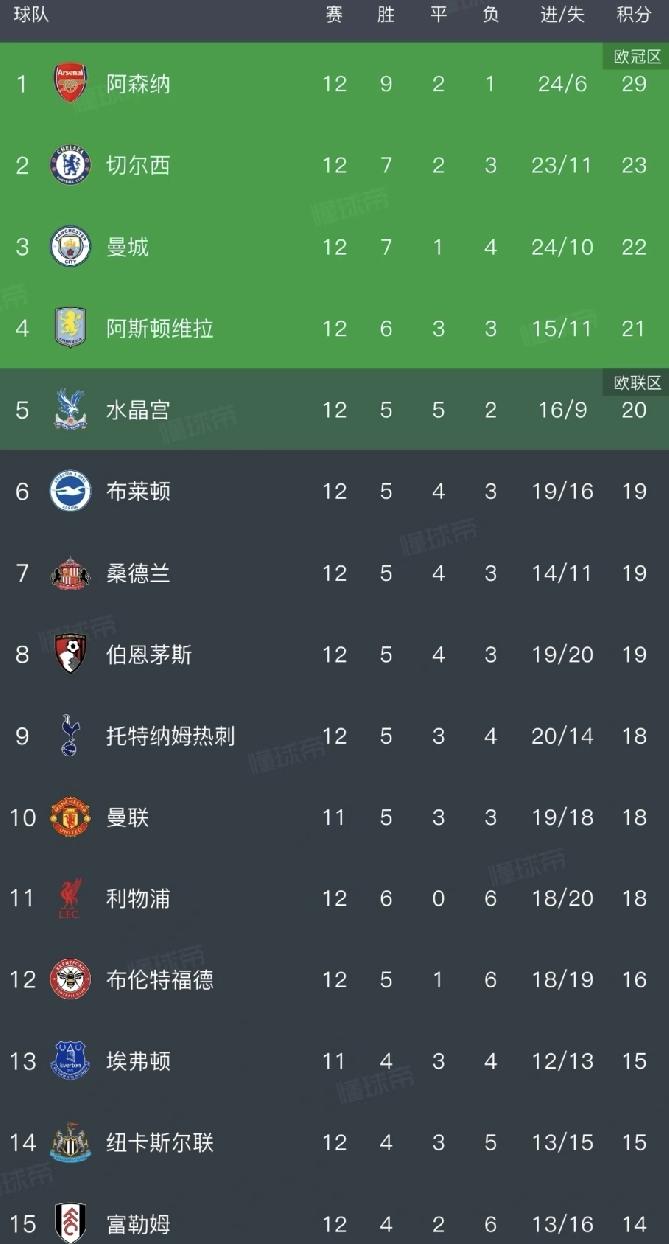
Task: Open team name 水晶宫
Action: [139, 410]
